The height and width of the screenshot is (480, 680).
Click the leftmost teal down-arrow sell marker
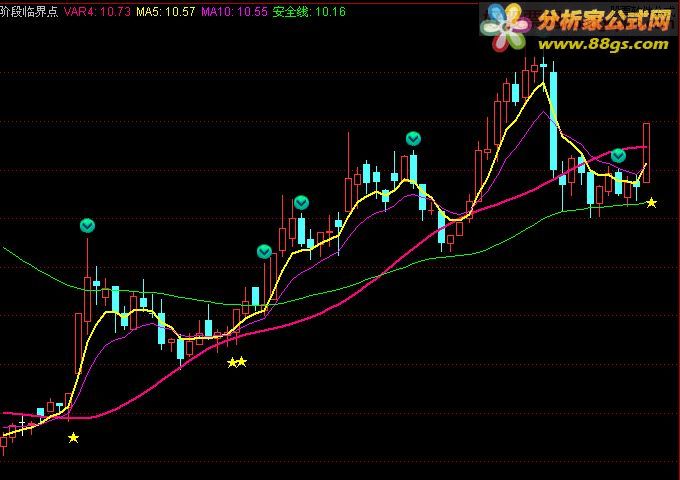[x=87, y=225]
